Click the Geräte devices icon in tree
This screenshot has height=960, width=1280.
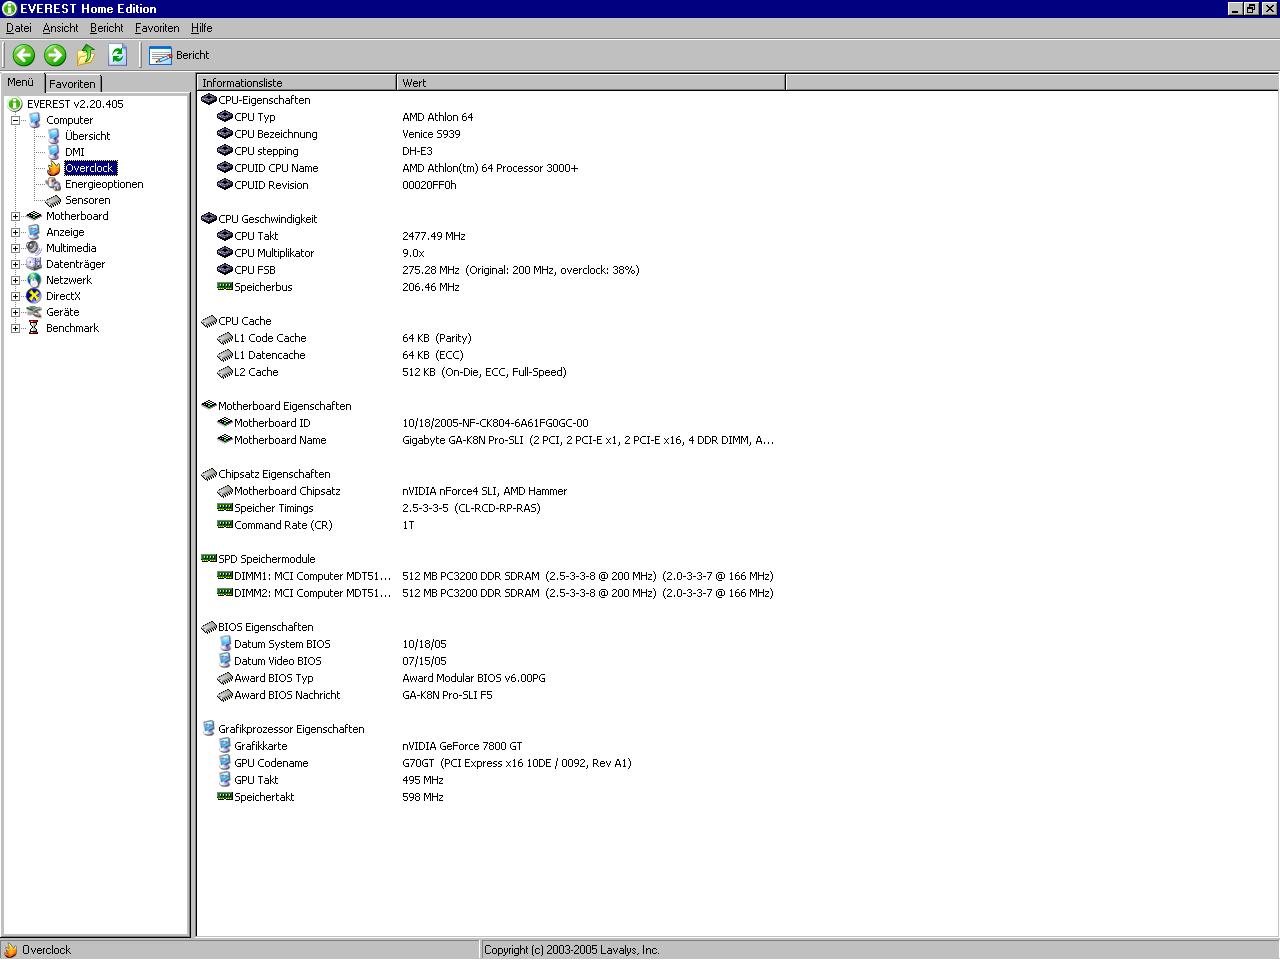click(x=34, y=312)
